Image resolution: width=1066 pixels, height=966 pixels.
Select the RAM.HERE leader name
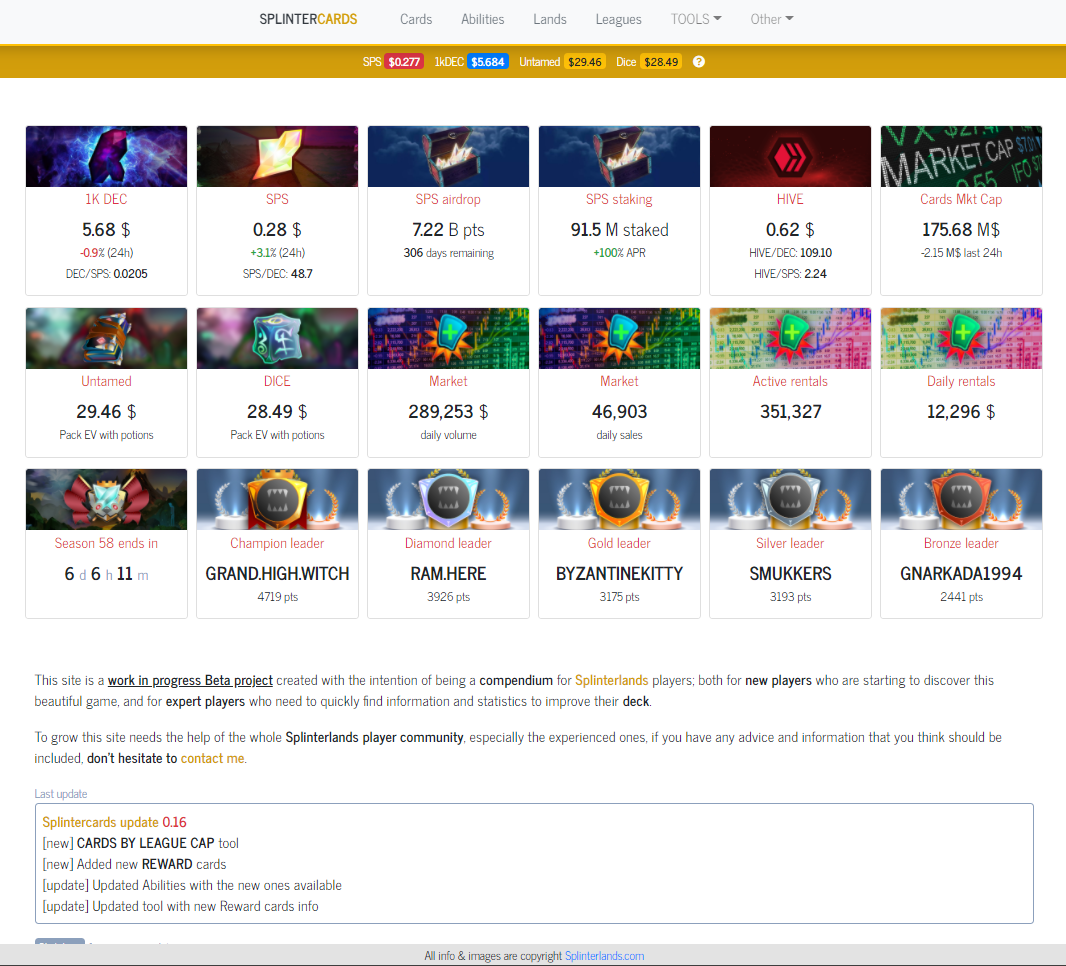(448, 574)
